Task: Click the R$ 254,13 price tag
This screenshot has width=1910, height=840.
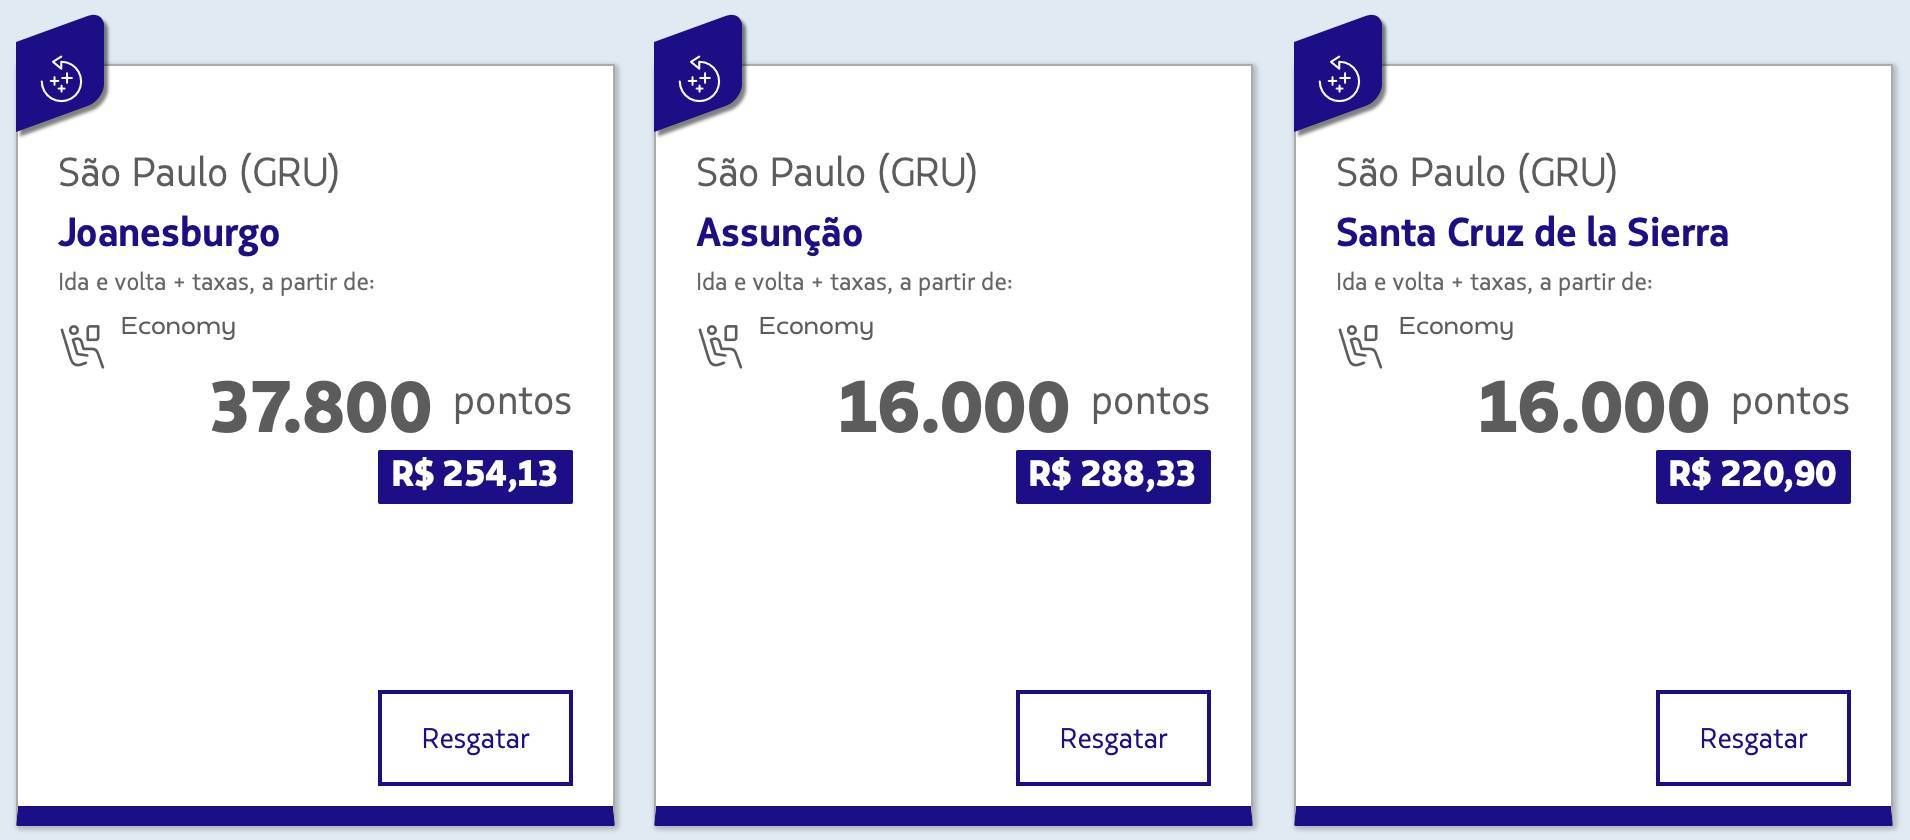Action: (x=475, y=475)
